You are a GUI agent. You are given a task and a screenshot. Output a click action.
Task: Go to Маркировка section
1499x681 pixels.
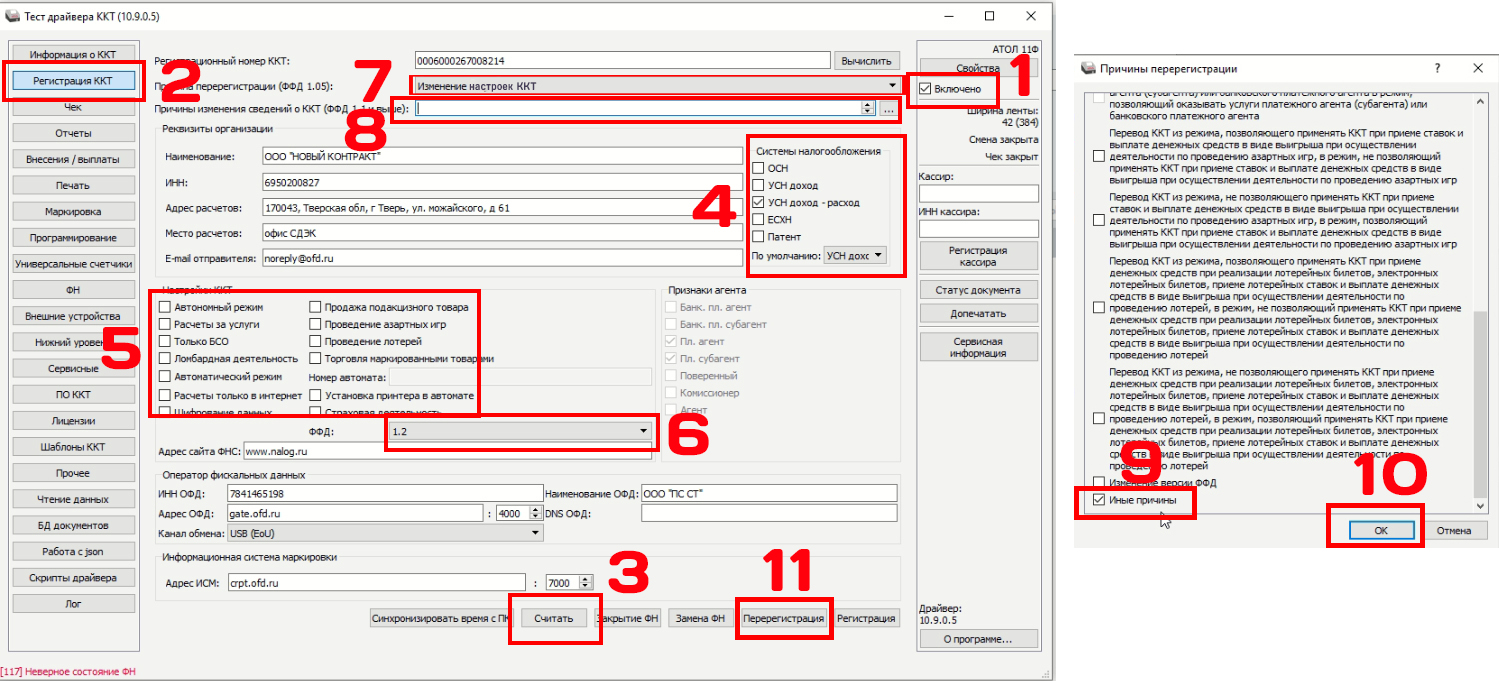pyautogui.click(x=73, y=212)
